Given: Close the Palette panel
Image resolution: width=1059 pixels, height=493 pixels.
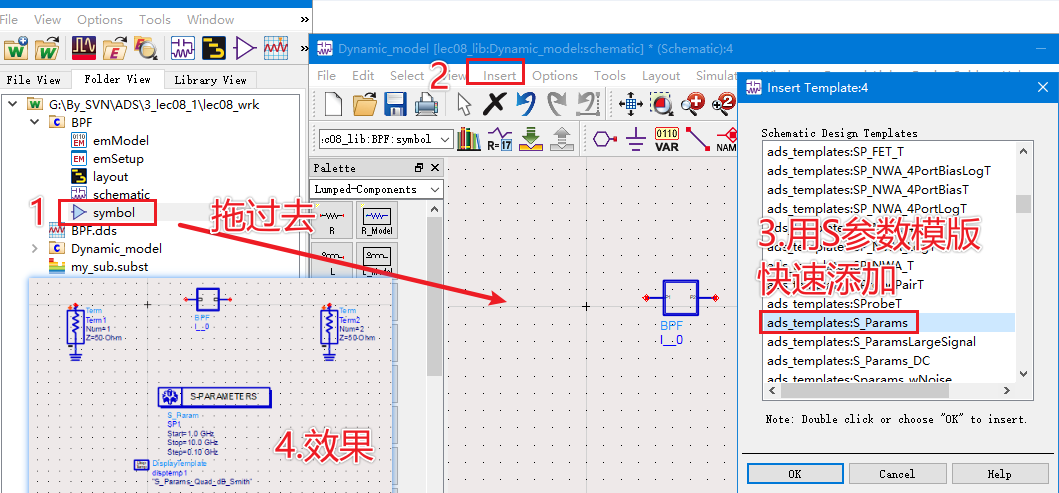Looking at the screenshot, I should coord(434,168).
